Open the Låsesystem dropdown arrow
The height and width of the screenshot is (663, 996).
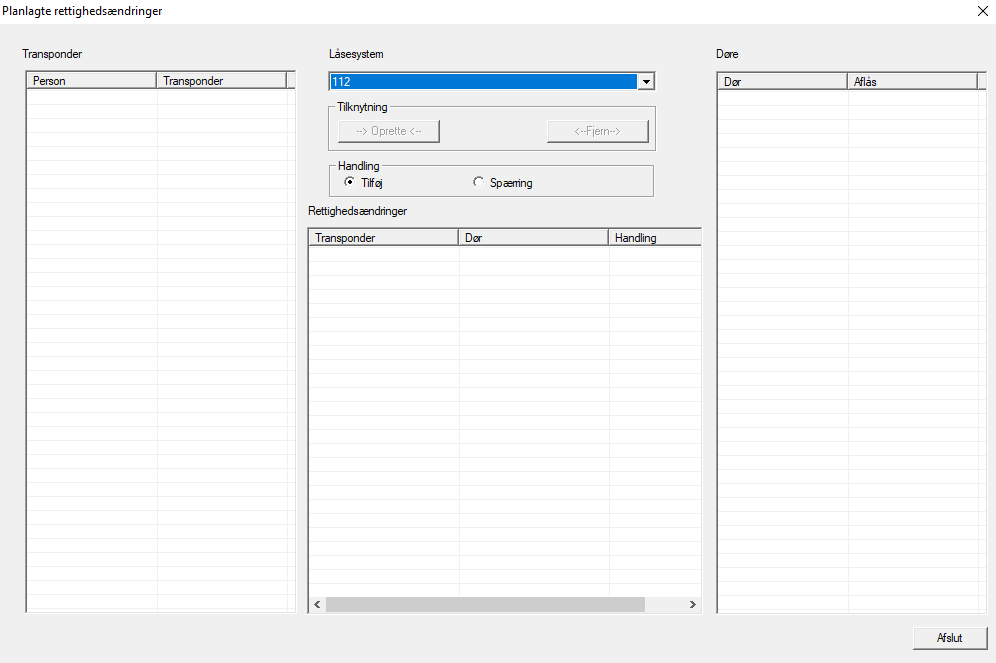click(x=646, y=82)
